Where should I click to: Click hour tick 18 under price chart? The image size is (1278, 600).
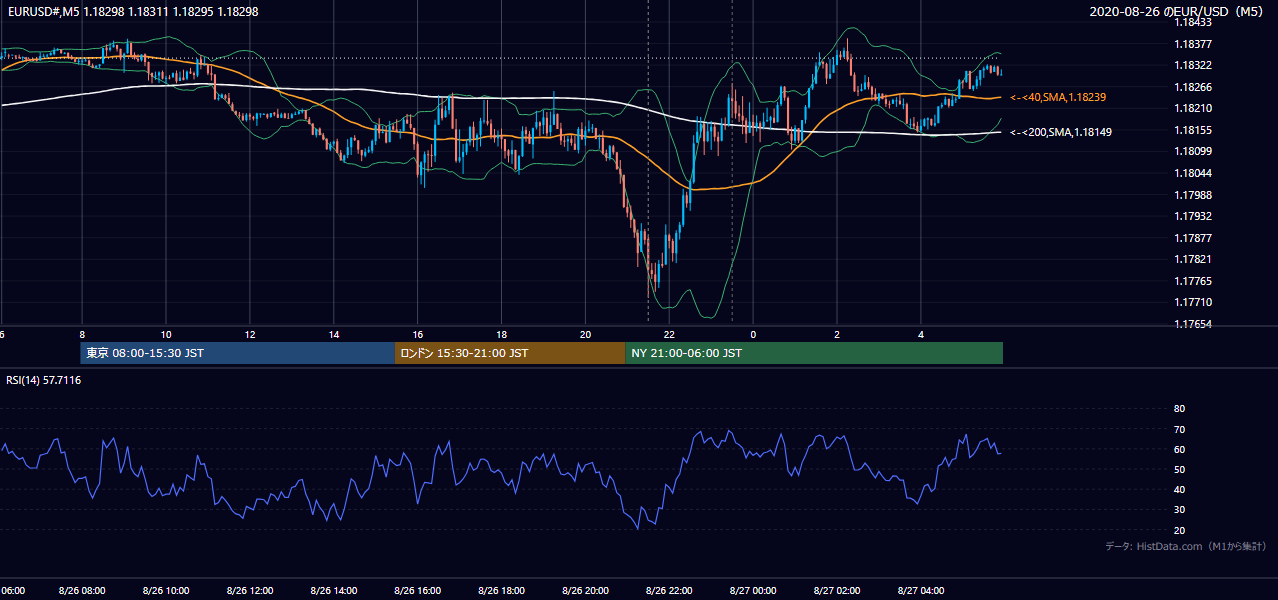click(502, 335)
